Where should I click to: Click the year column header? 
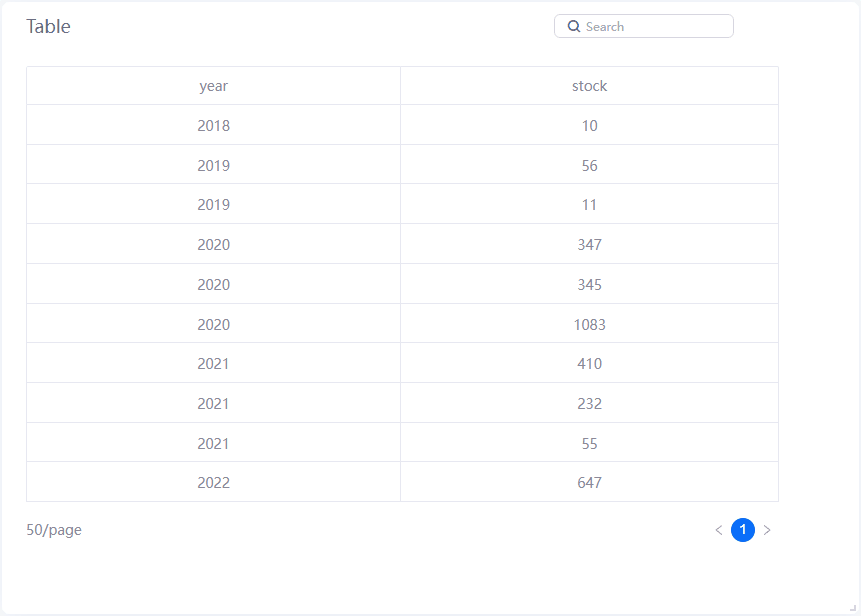click(213, 86)
